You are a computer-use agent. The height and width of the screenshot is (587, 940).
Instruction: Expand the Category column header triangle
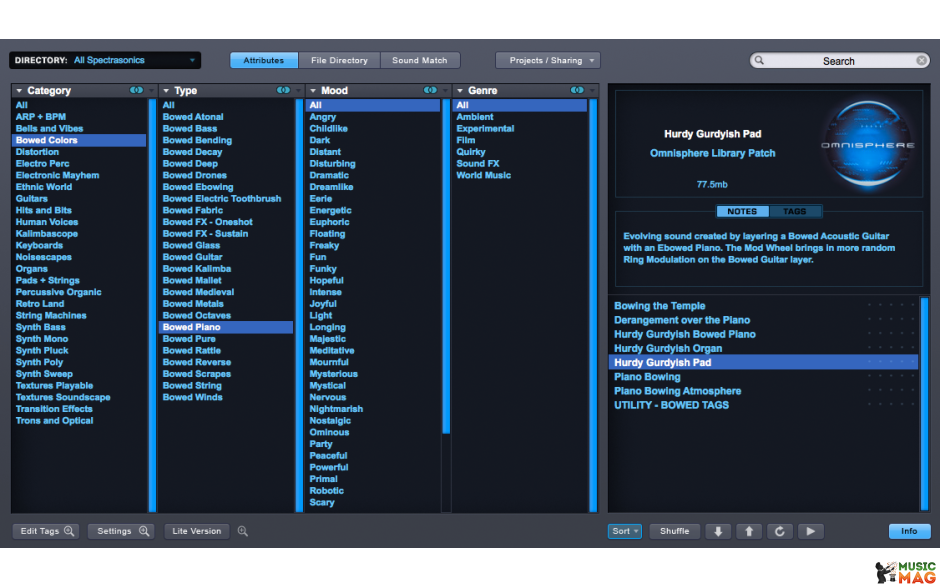click(19, 91)
